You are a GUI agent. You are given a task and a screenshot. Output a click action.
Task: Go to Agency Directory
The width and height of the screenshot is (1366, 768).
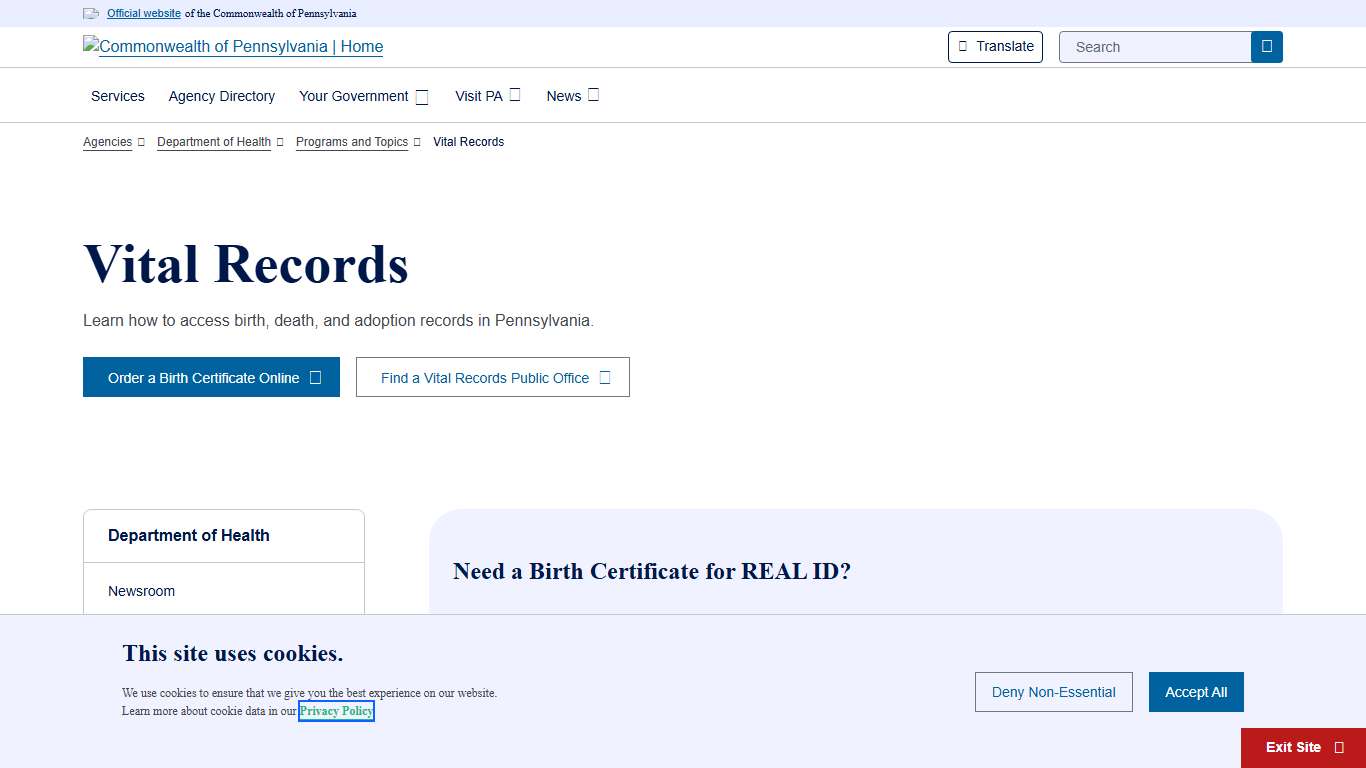click(x=221, y=96)
